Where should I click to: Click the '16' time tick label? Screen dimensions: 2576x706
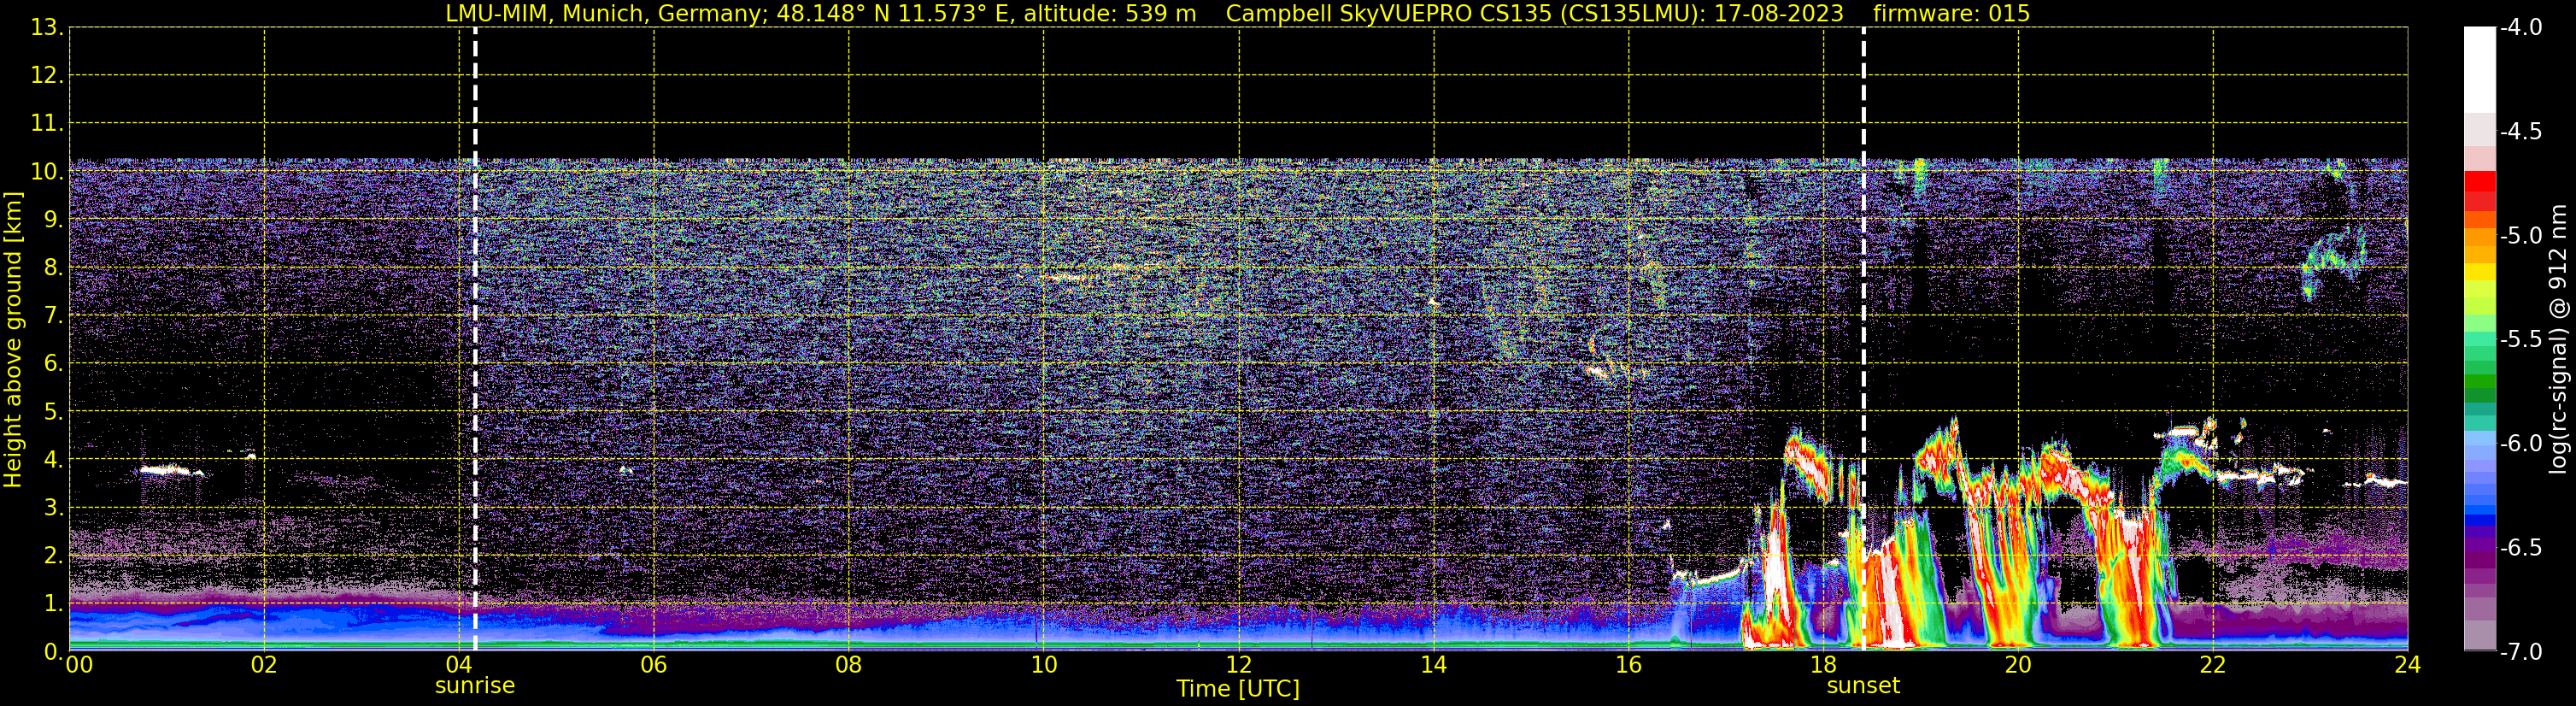click(x=1629, y=665)
